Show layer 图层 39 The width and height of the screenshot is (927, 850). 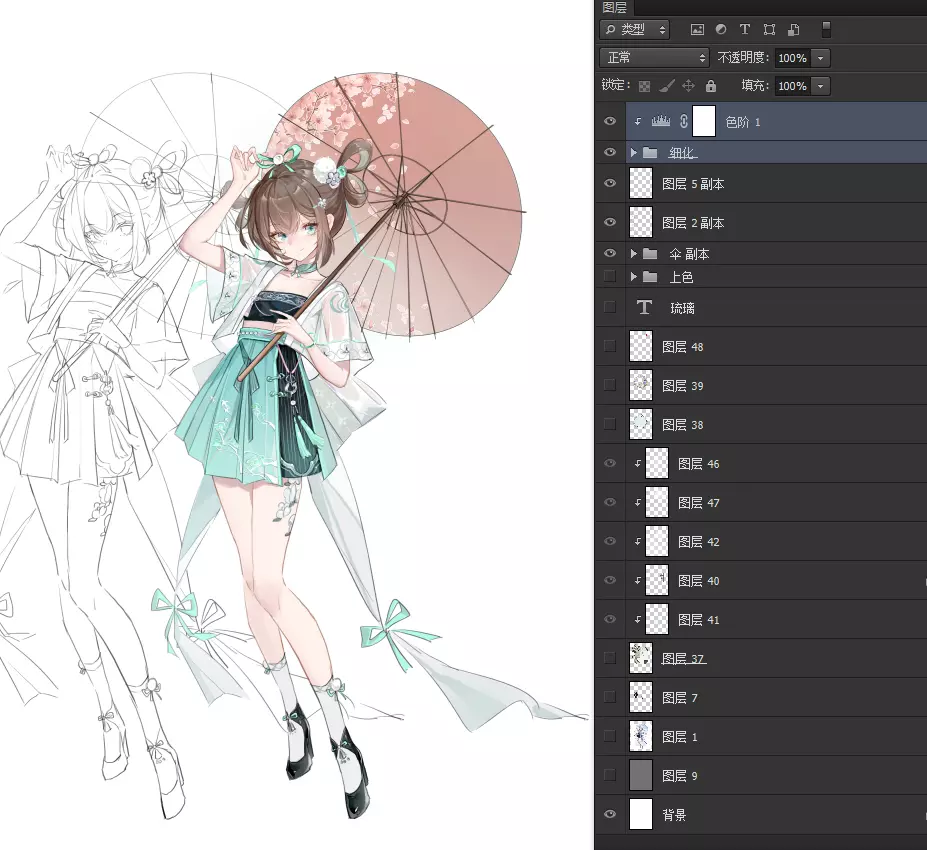610,385
